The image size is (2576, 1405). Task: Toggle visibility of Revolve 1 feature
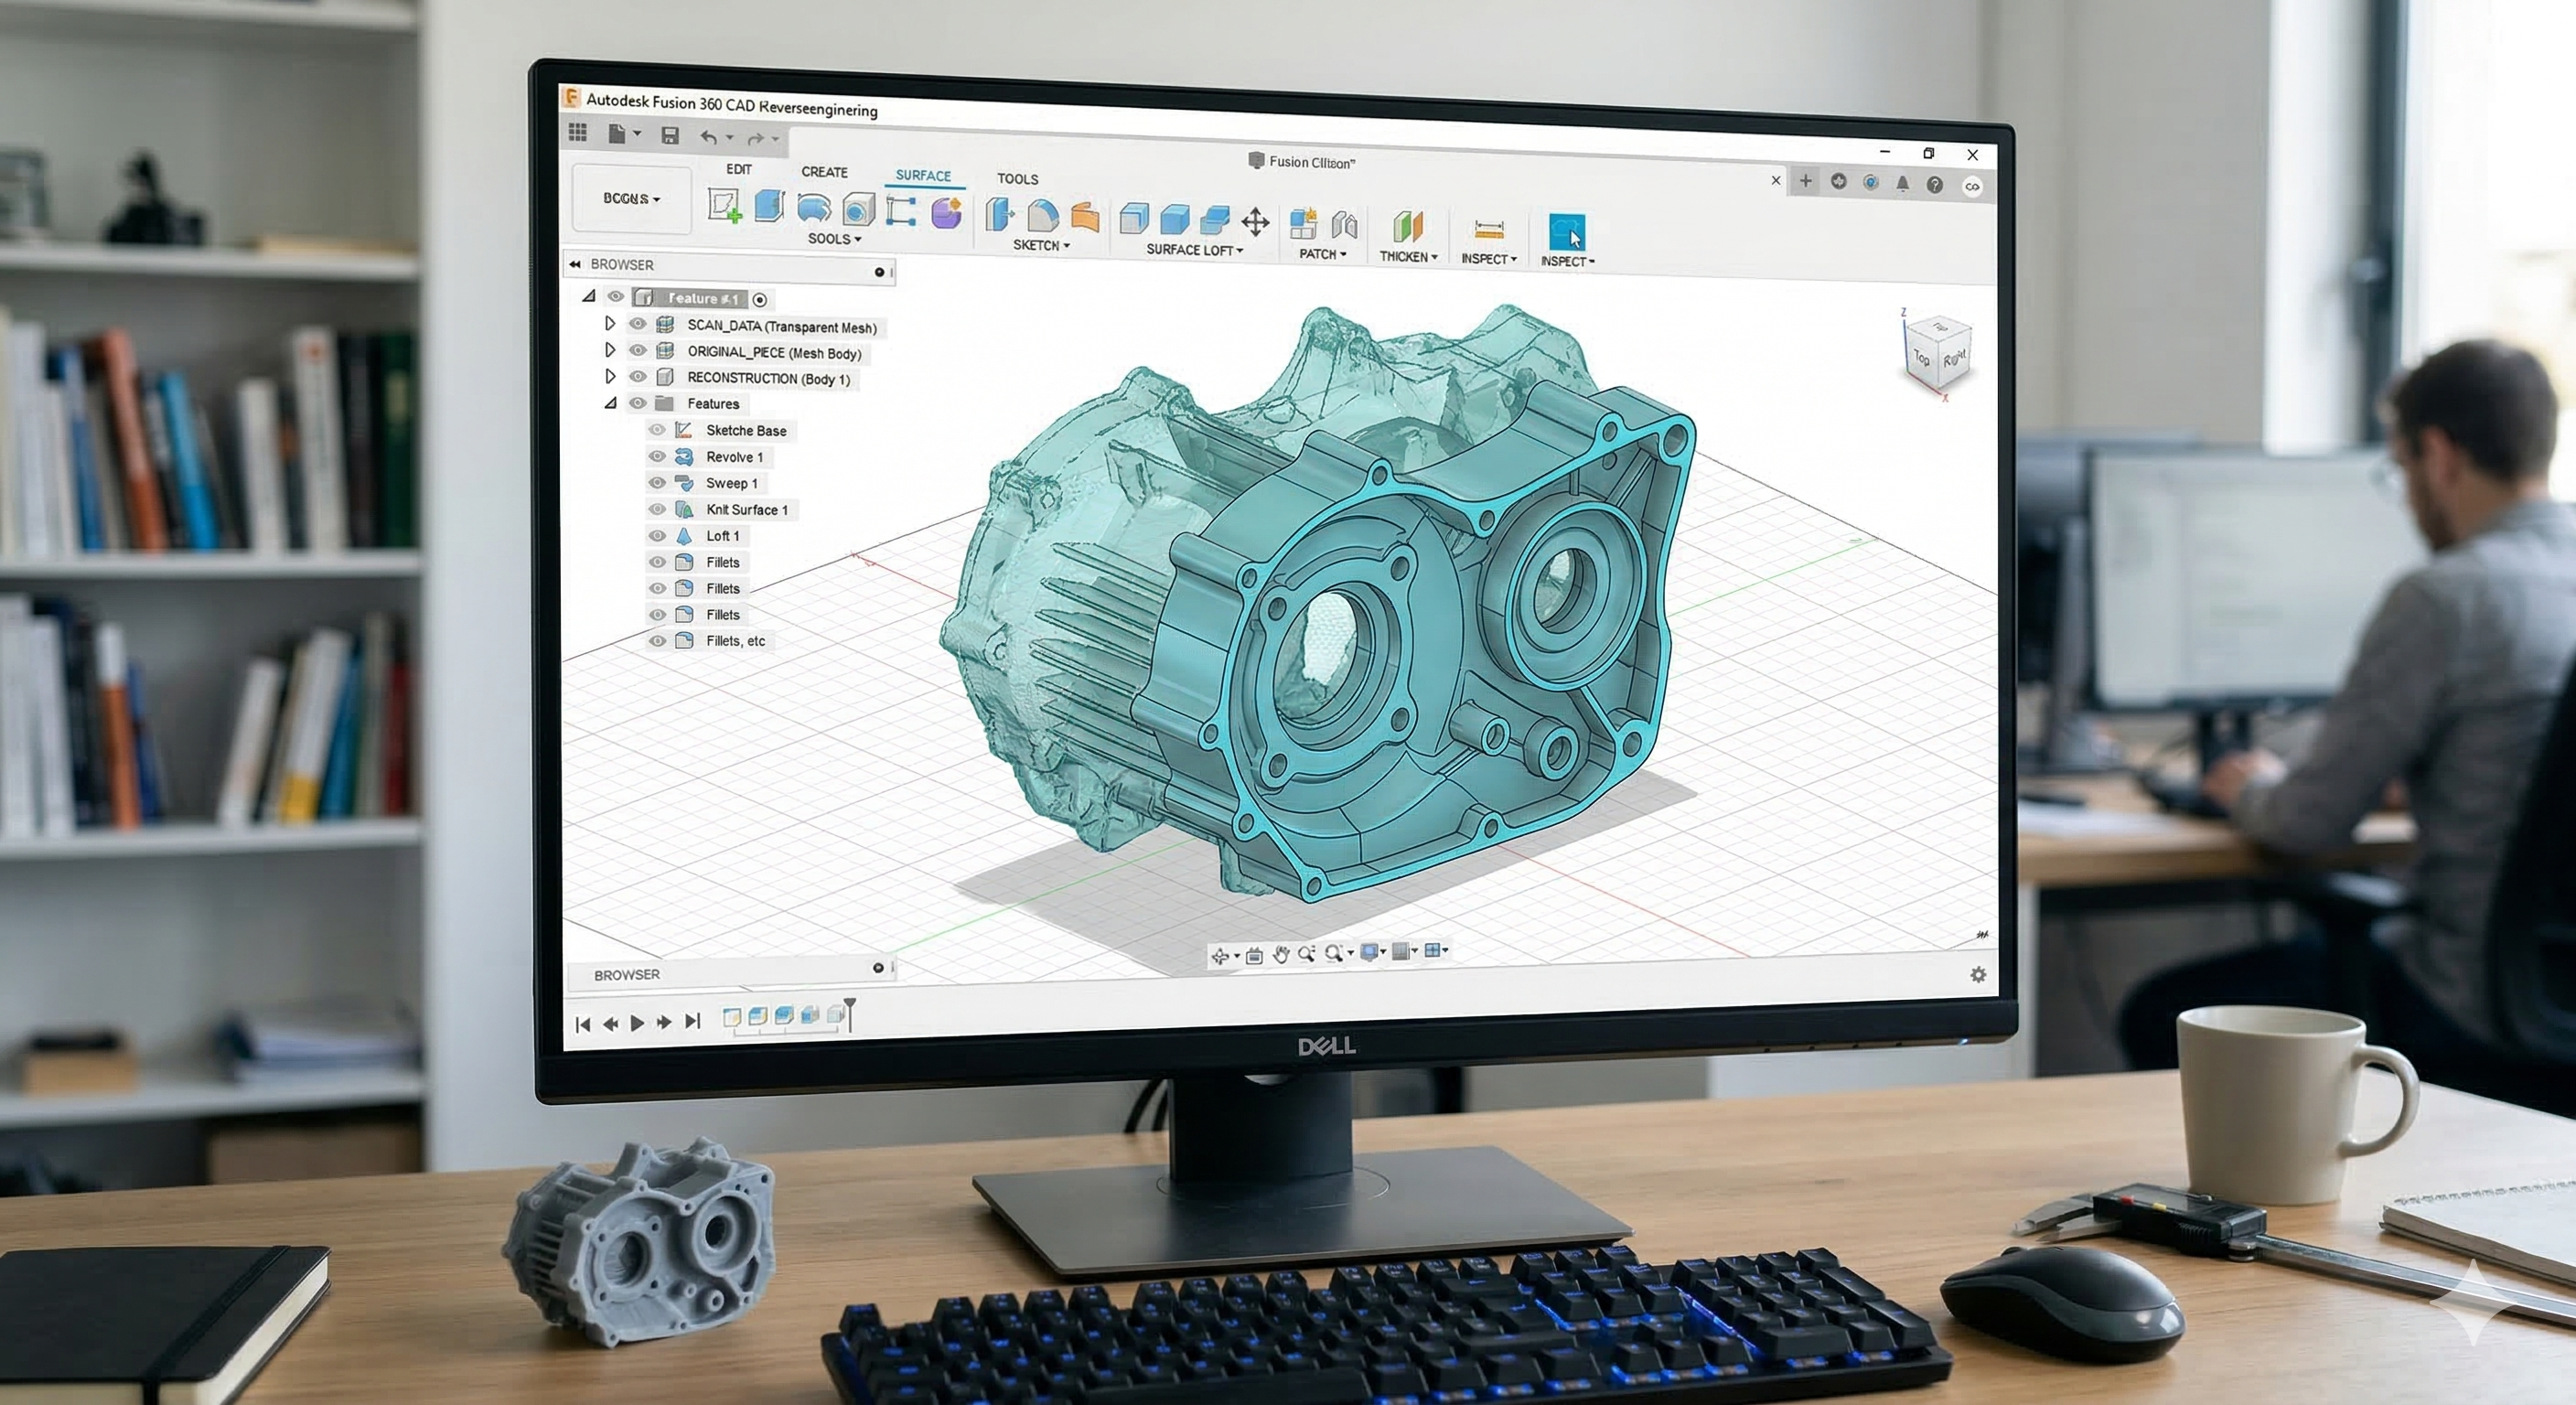point(657,456)
